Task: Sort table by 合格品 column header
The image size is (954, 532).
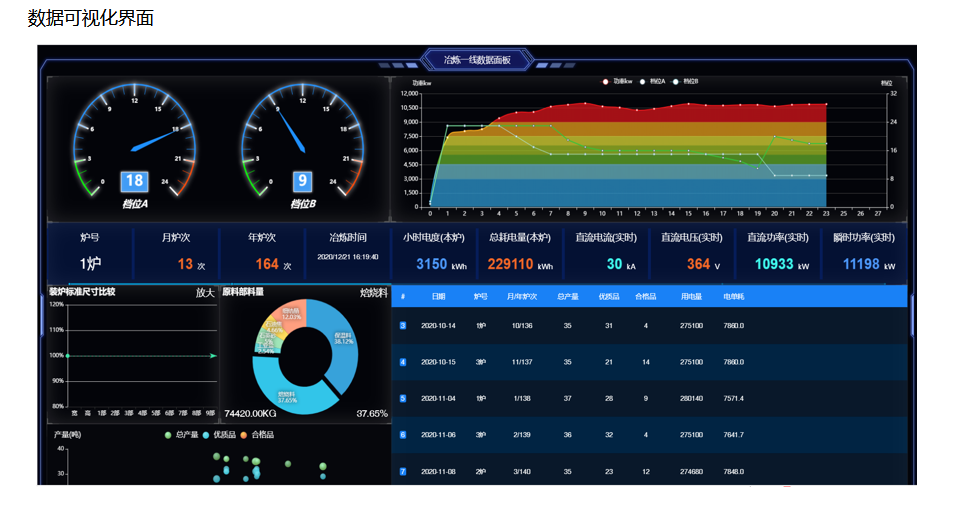Action: coord(646,297)
